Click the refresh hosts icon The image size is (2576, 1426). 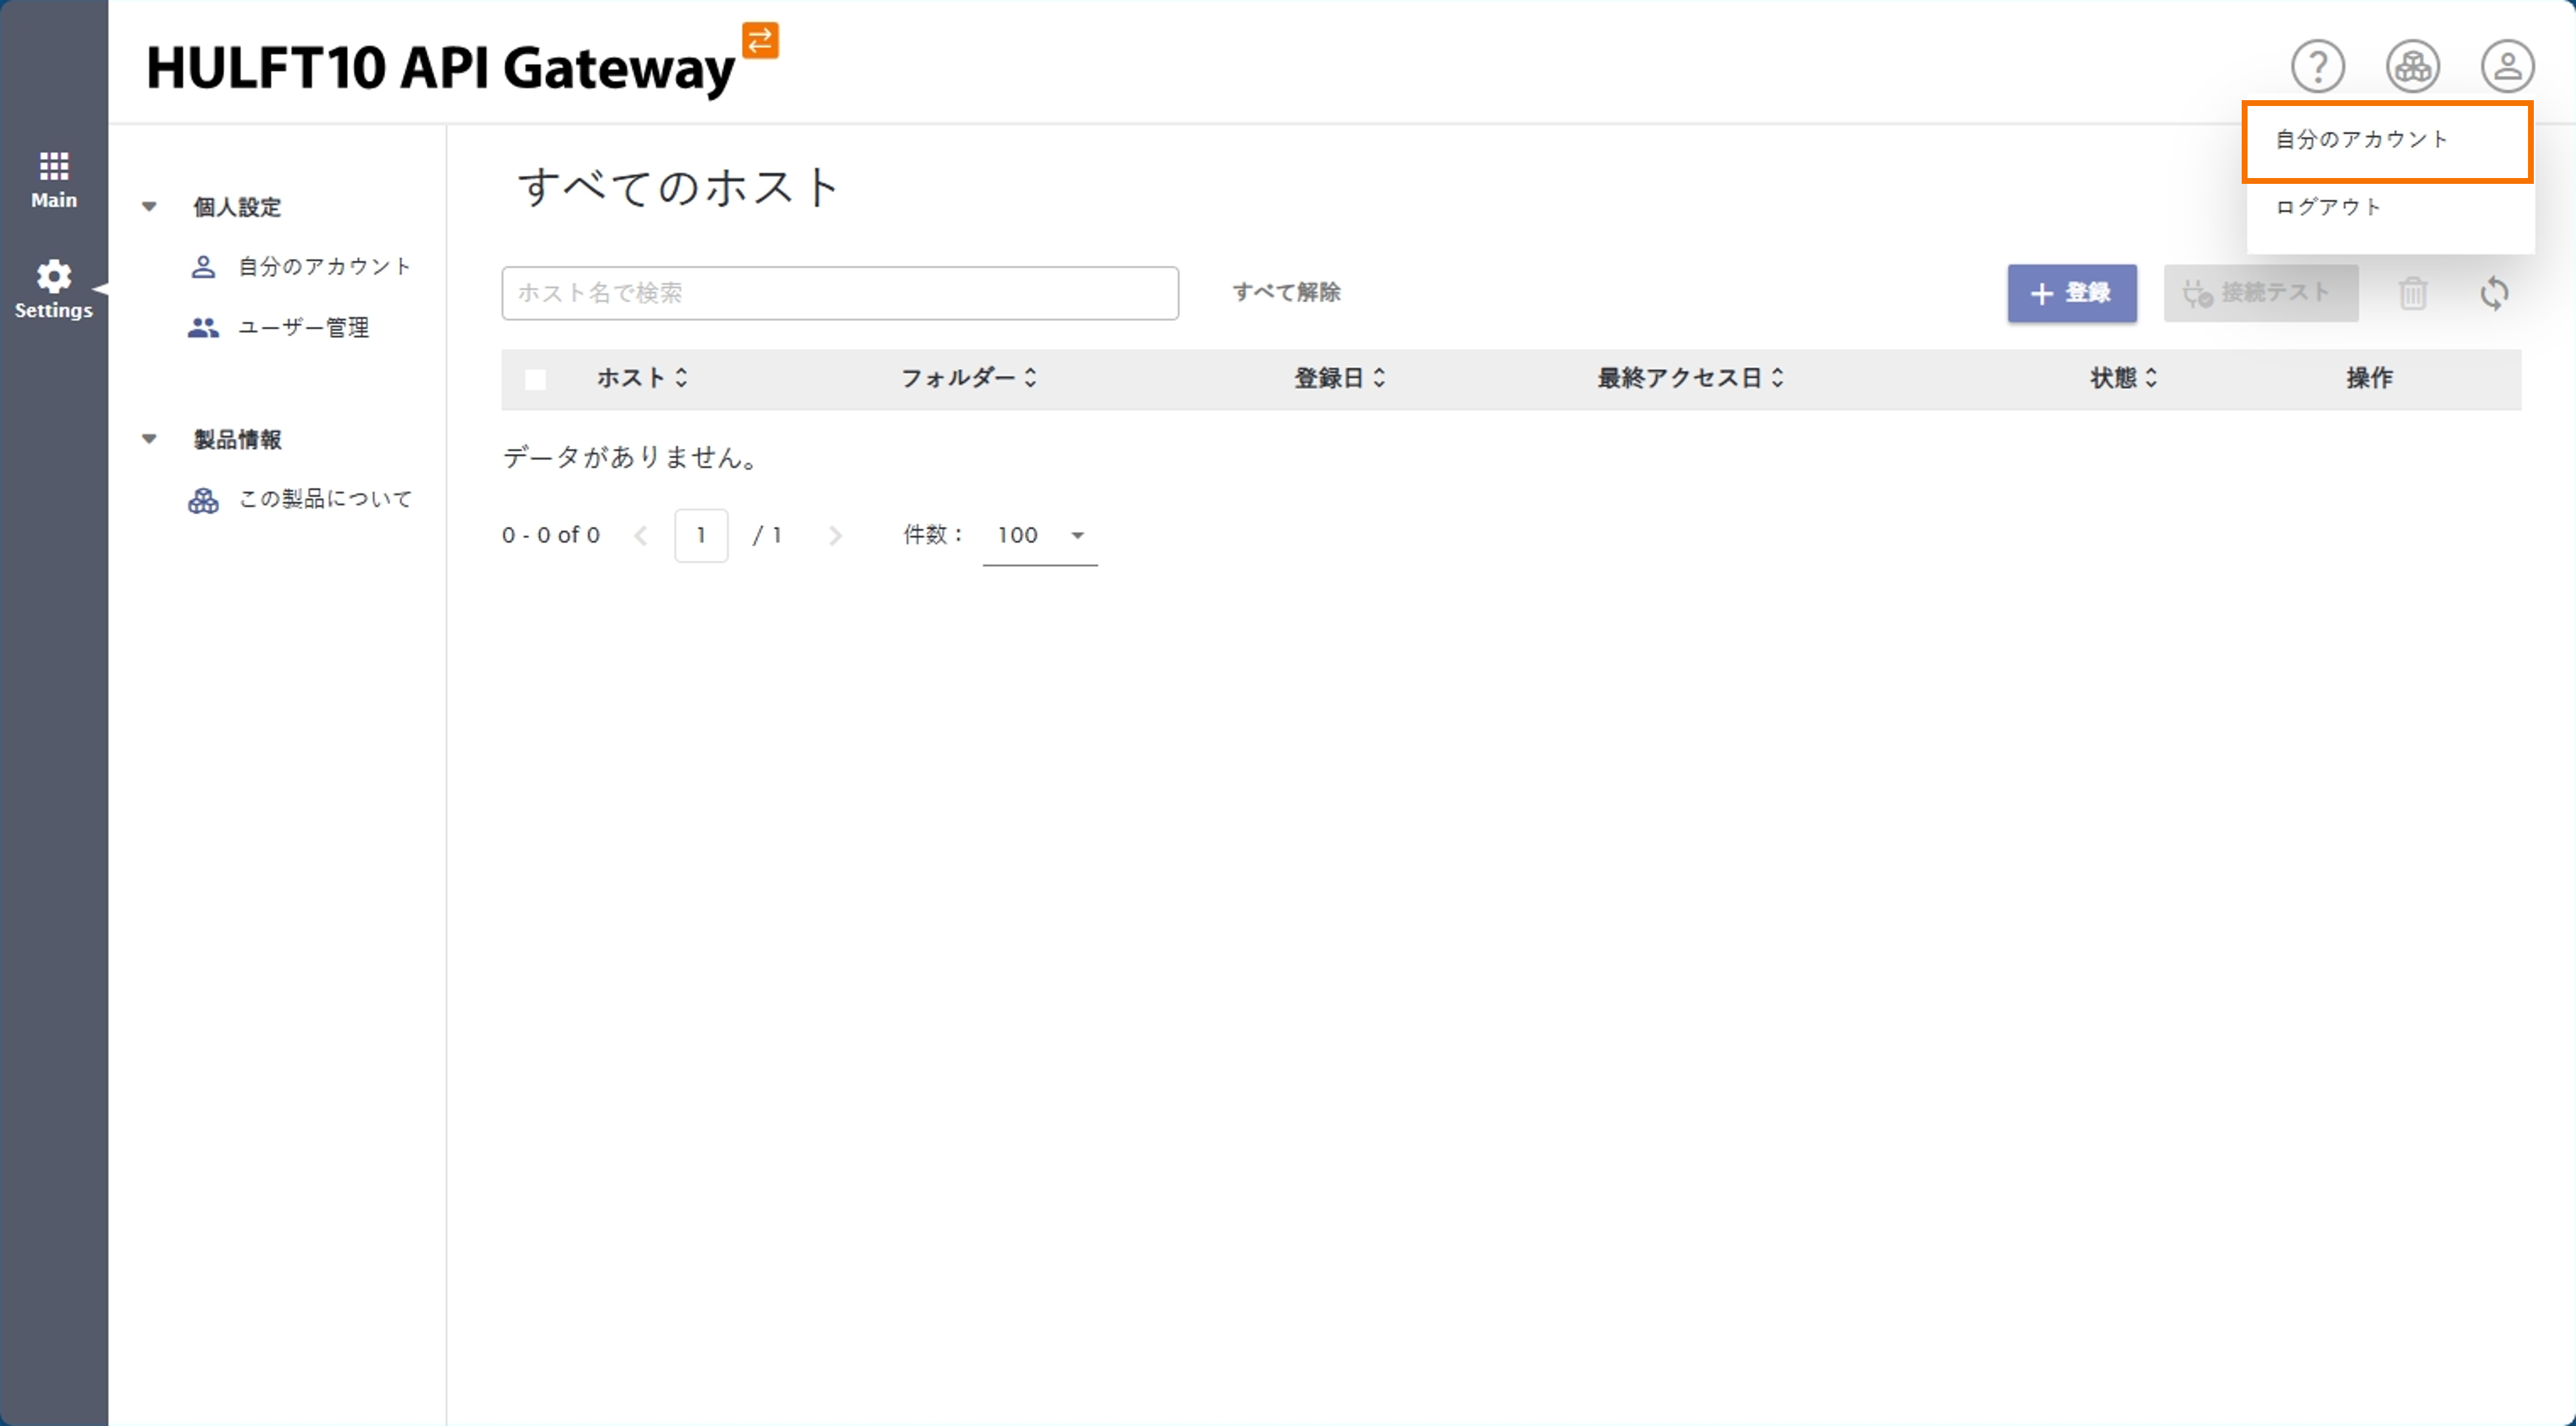tap(2494, 293)
